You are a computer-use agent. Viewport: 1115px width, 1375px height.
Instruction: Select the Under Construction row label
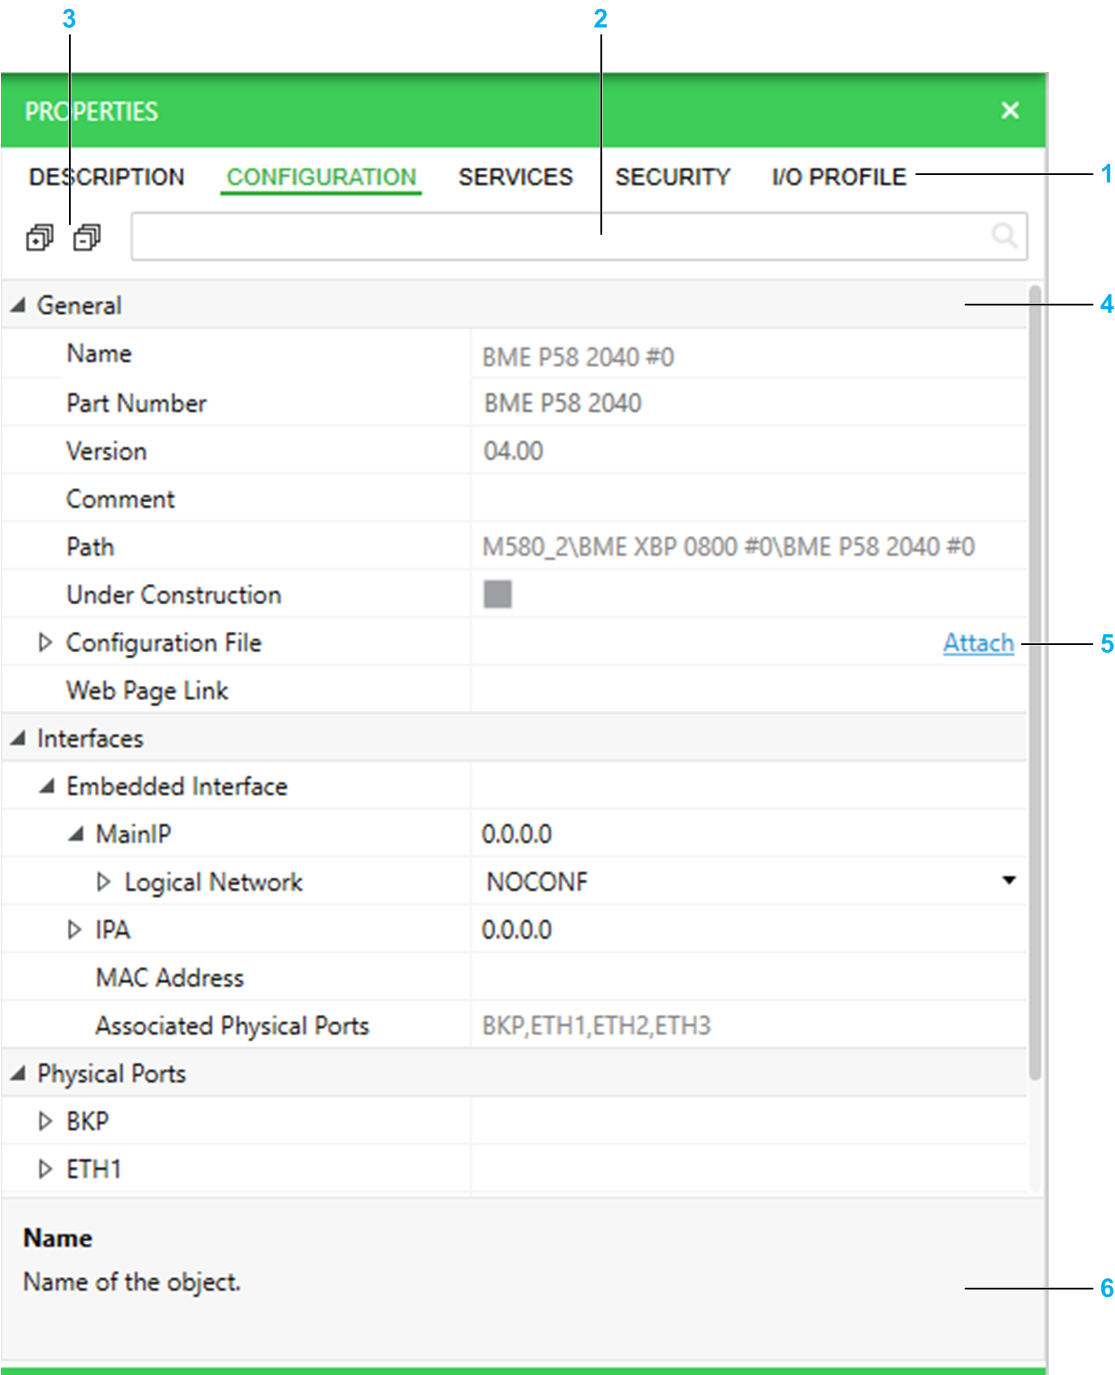(x=174, y=595)
